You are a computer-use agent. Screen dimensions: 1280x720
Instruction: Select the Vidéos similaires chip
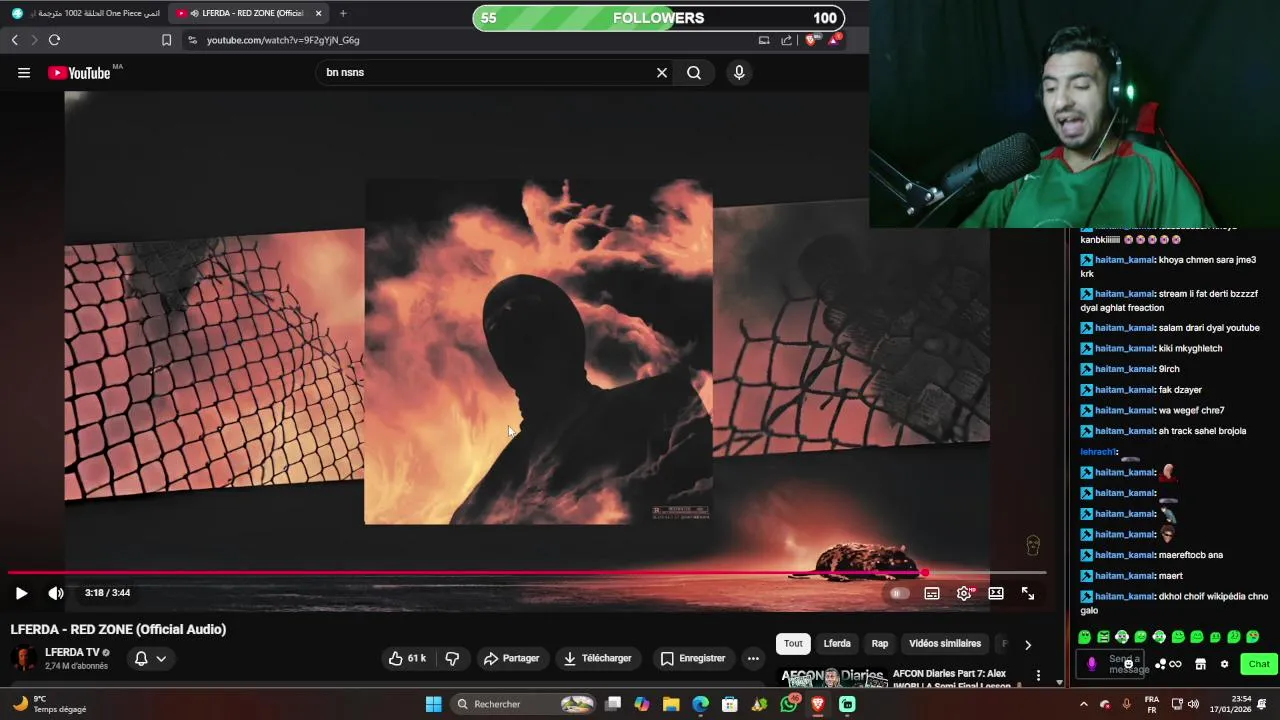(x=945, y=644)
